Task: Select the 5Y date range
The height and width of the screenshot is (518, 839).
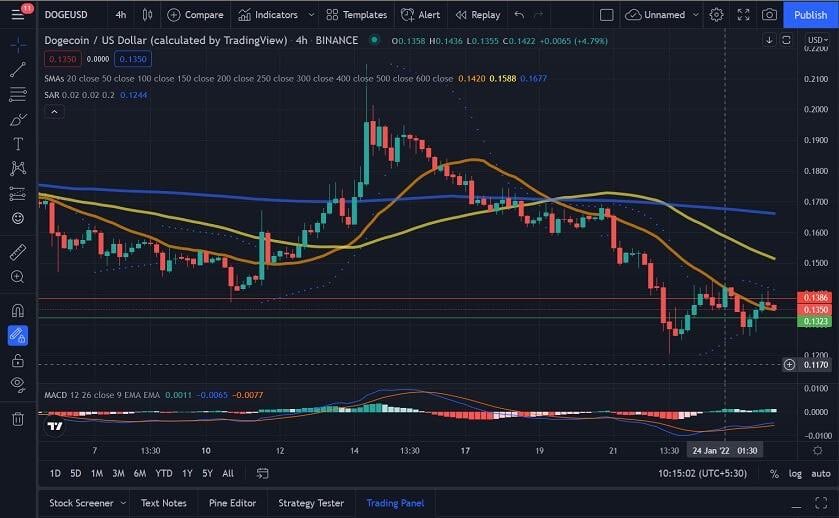Action: [207, 473]
